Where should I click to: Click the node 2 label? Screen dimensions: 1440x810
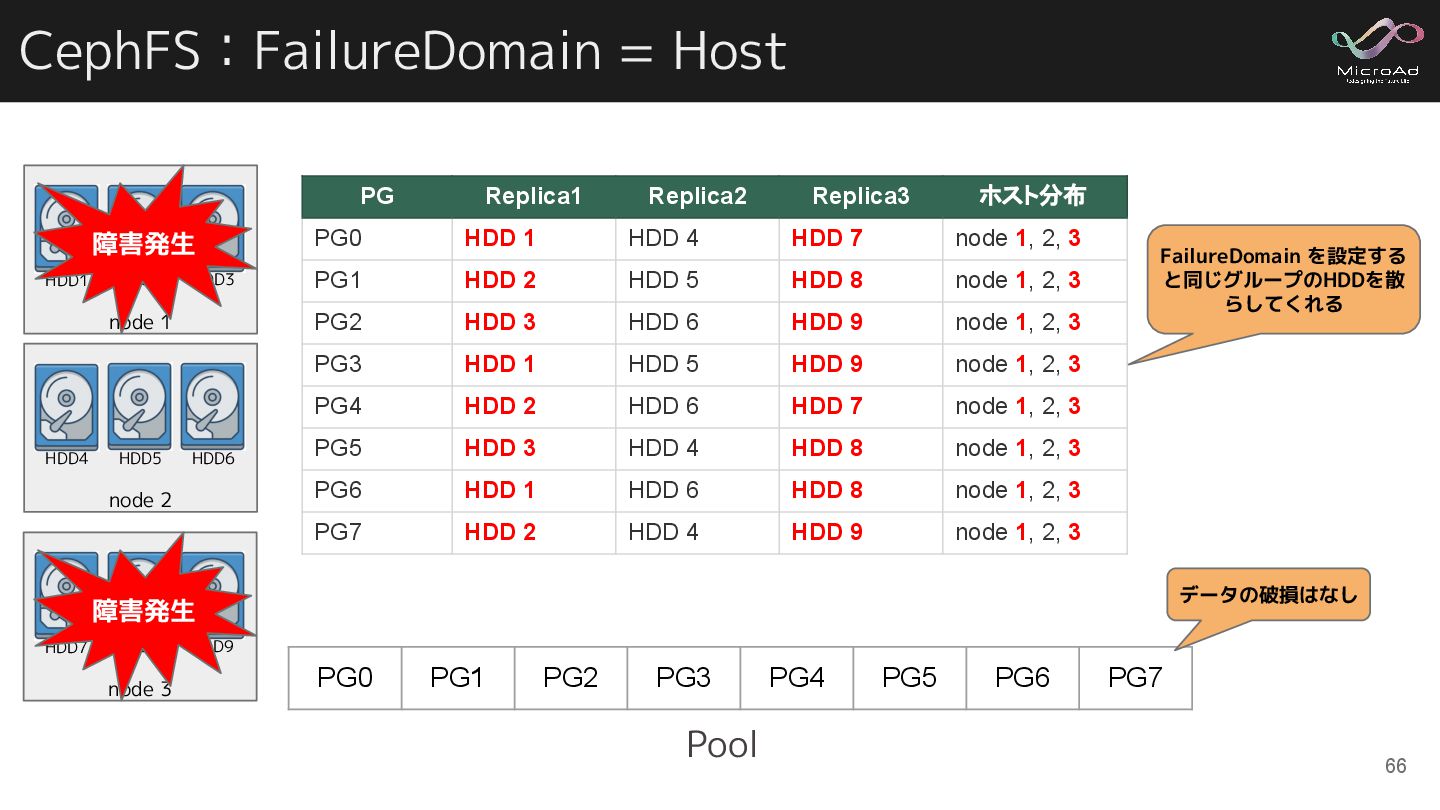(x=140, y=500)
